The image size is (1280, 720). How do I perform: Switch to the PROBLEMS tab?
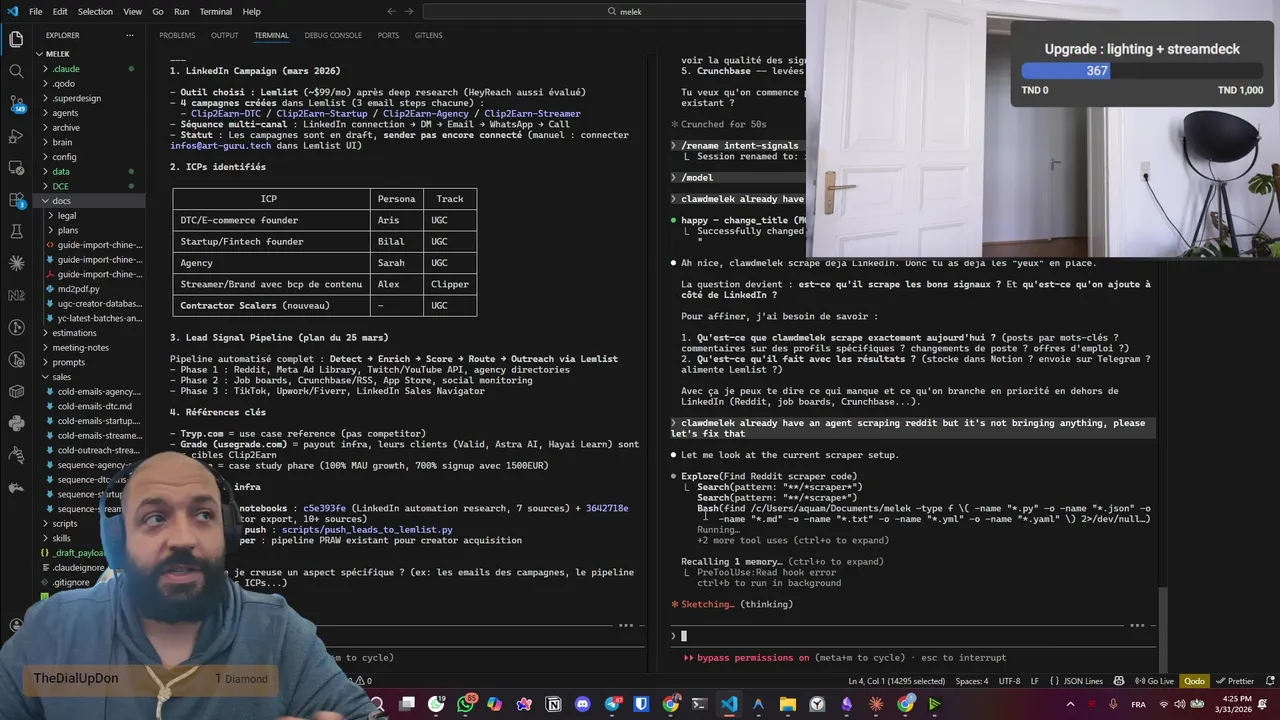pos(177,35)
